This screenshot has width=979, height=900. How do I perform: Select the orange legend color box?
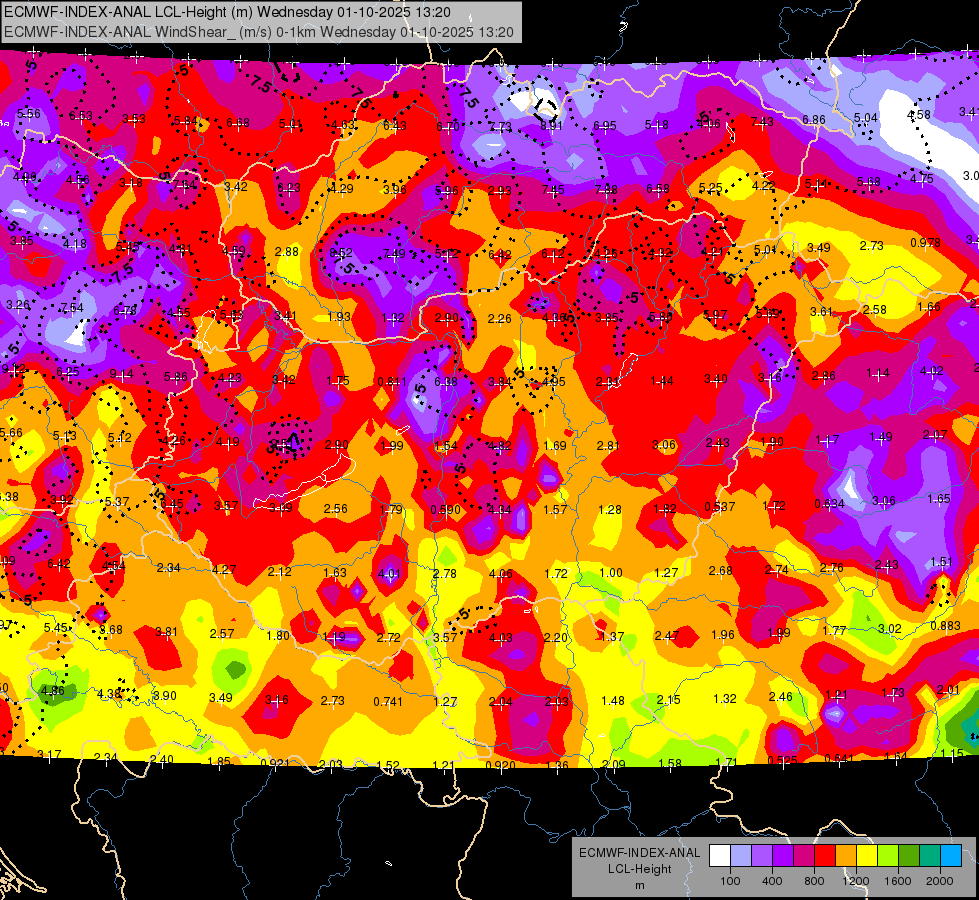click(846, 855)
